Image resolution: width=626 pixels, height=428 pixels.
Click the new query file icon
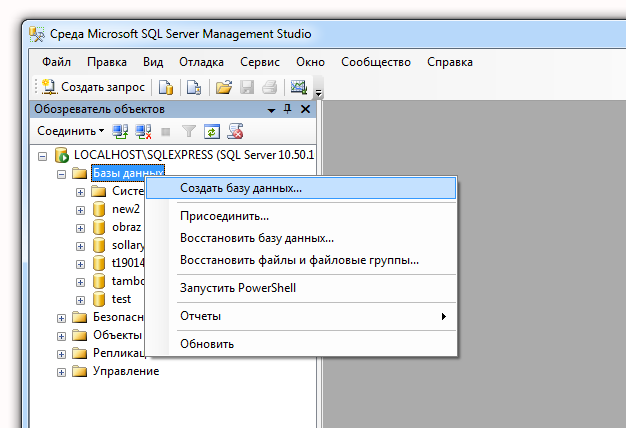tap(194, 87)
